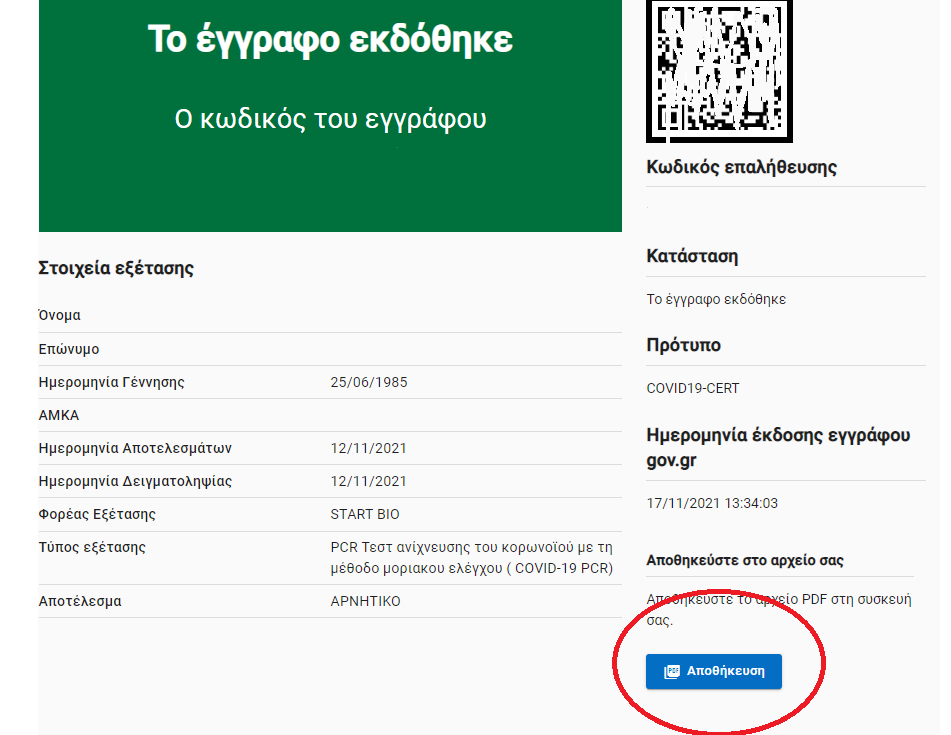The width and height of the screenshot is (951, 735).
Task: Select the COVID19-CERT template value
Action: (693, 388)
